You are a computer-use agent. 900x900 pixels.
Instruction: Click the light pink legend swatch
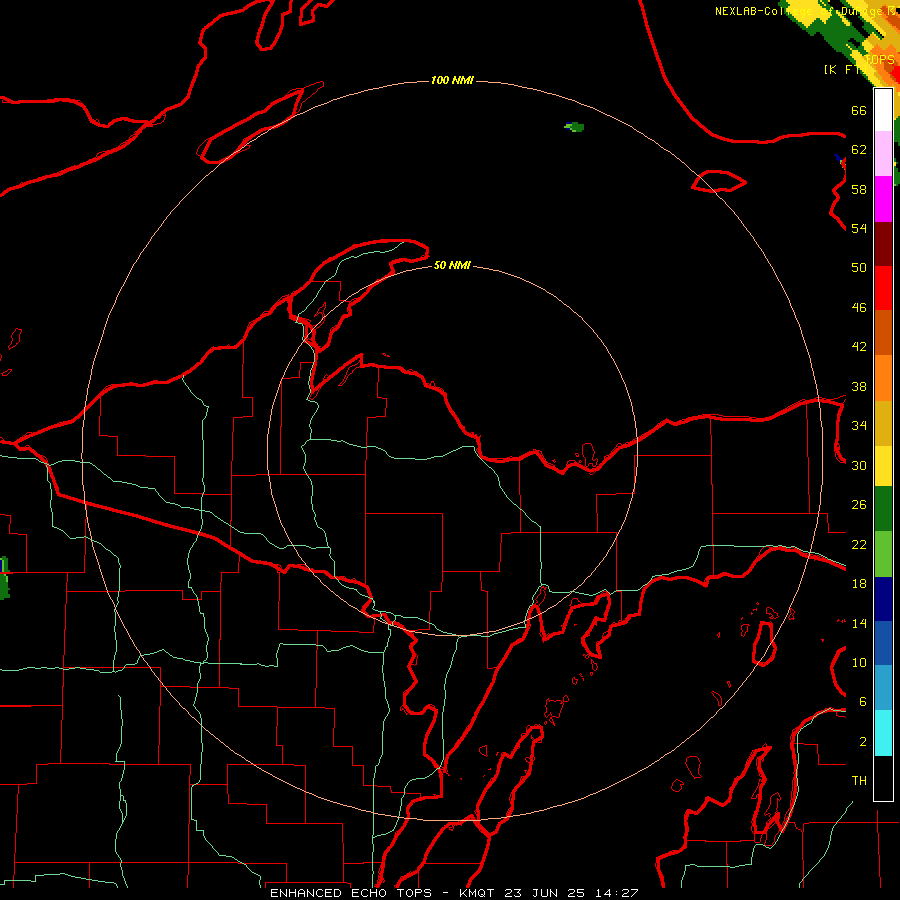pyautogui.click(x=883, y=154)
